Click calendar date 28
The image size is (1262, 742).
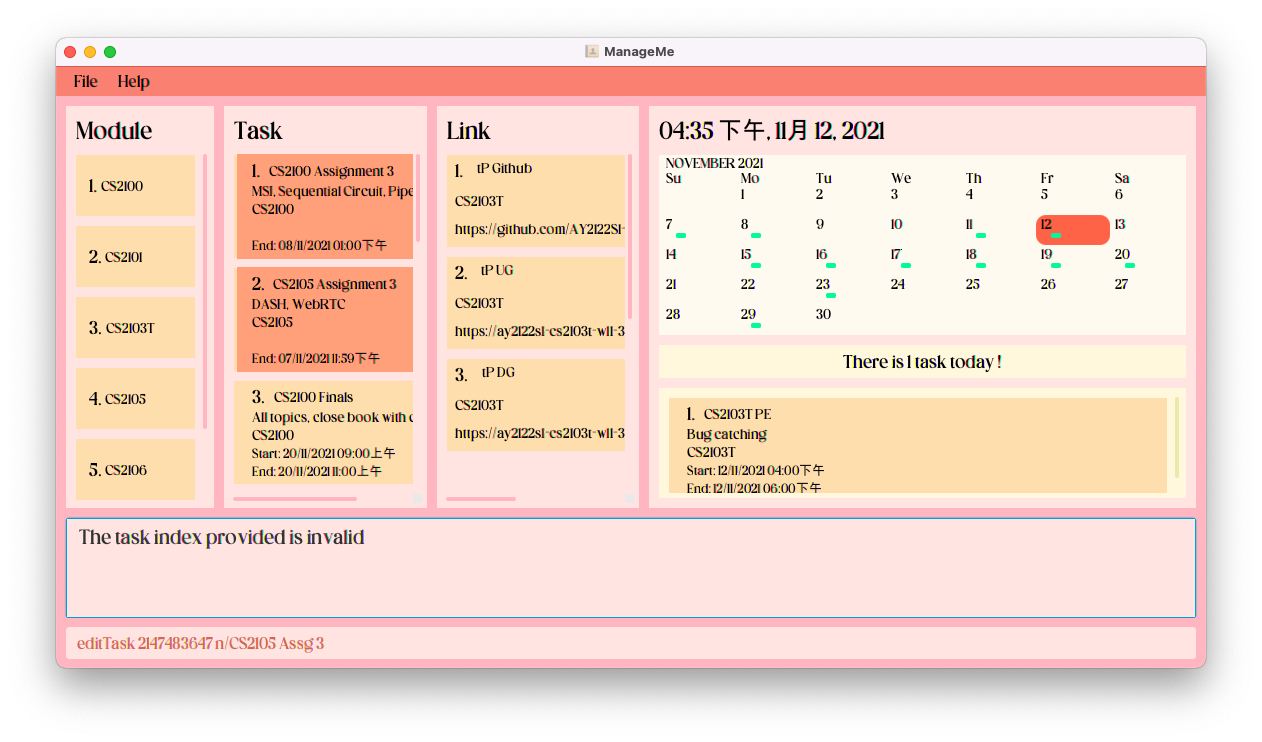coord(672,314)
